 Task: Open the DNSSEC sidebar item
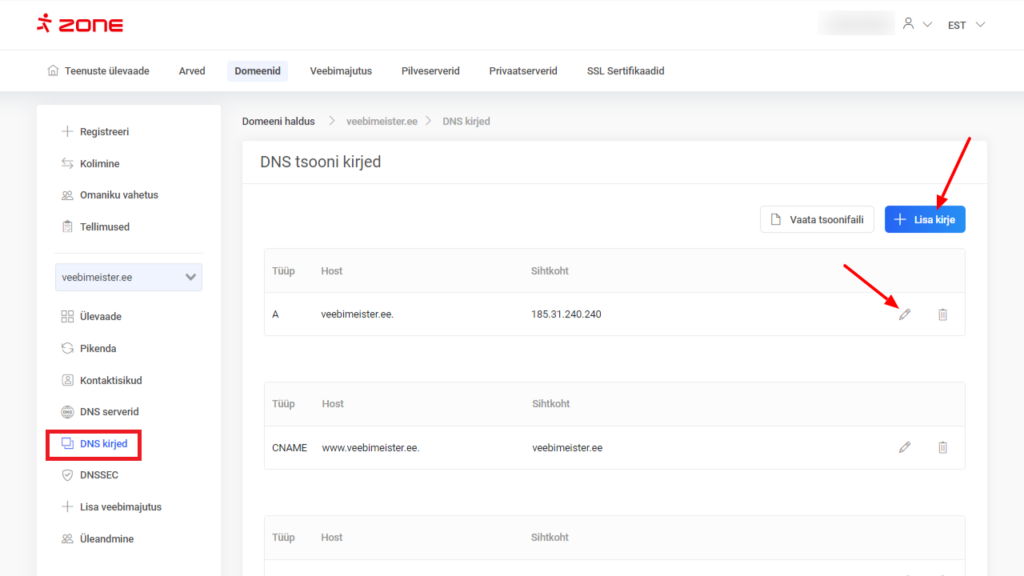coord(99,475)
